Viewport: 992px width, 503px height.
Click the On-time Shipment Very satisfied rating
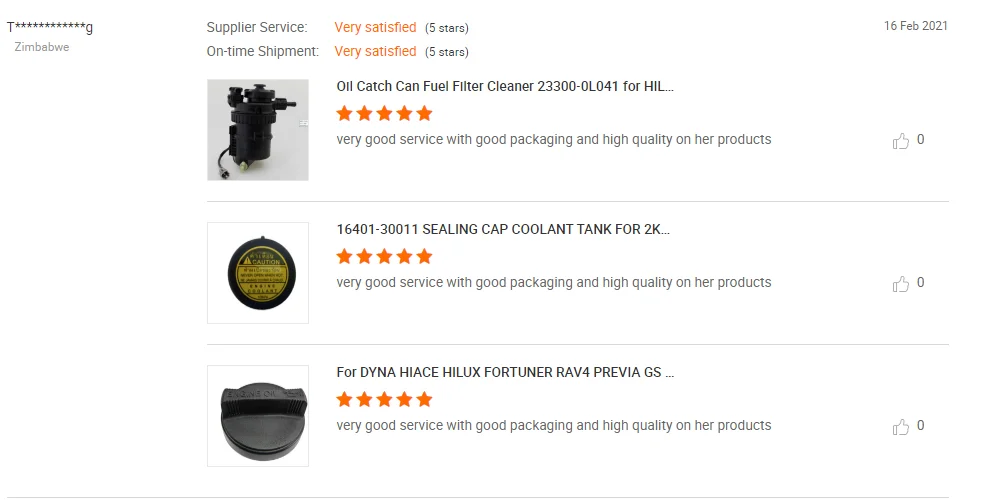coord(375,51)
